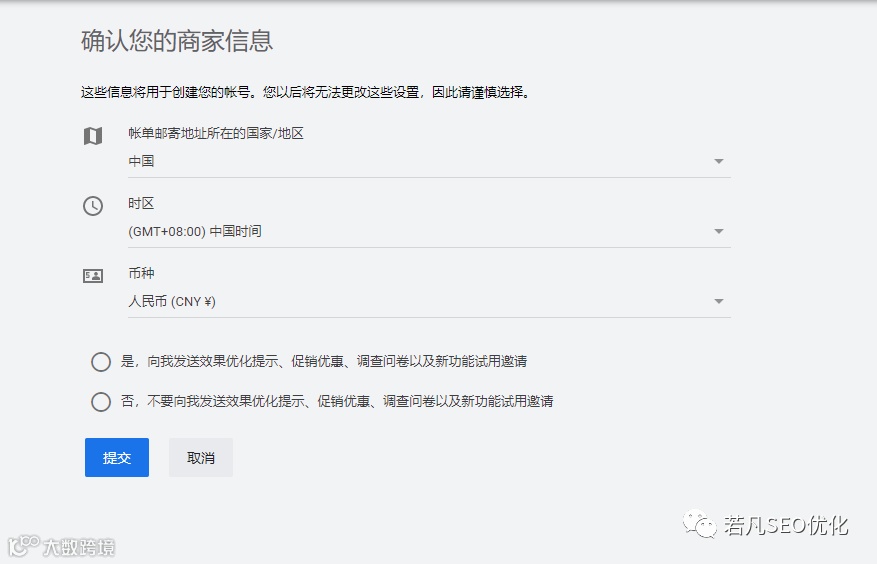Open the country dropdown showing 中国
The width and height of the screenshot is (877, 564).
coord(429,162)
